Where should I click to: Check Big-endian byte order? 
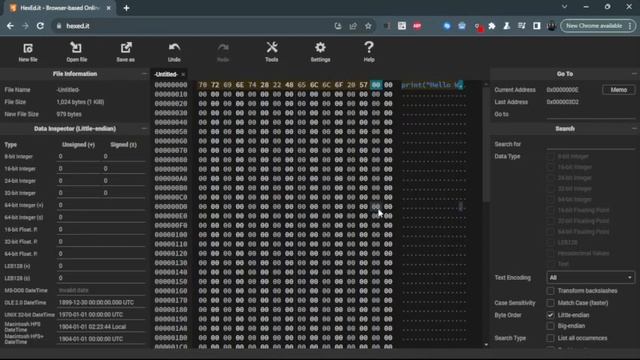pos(551,326)
